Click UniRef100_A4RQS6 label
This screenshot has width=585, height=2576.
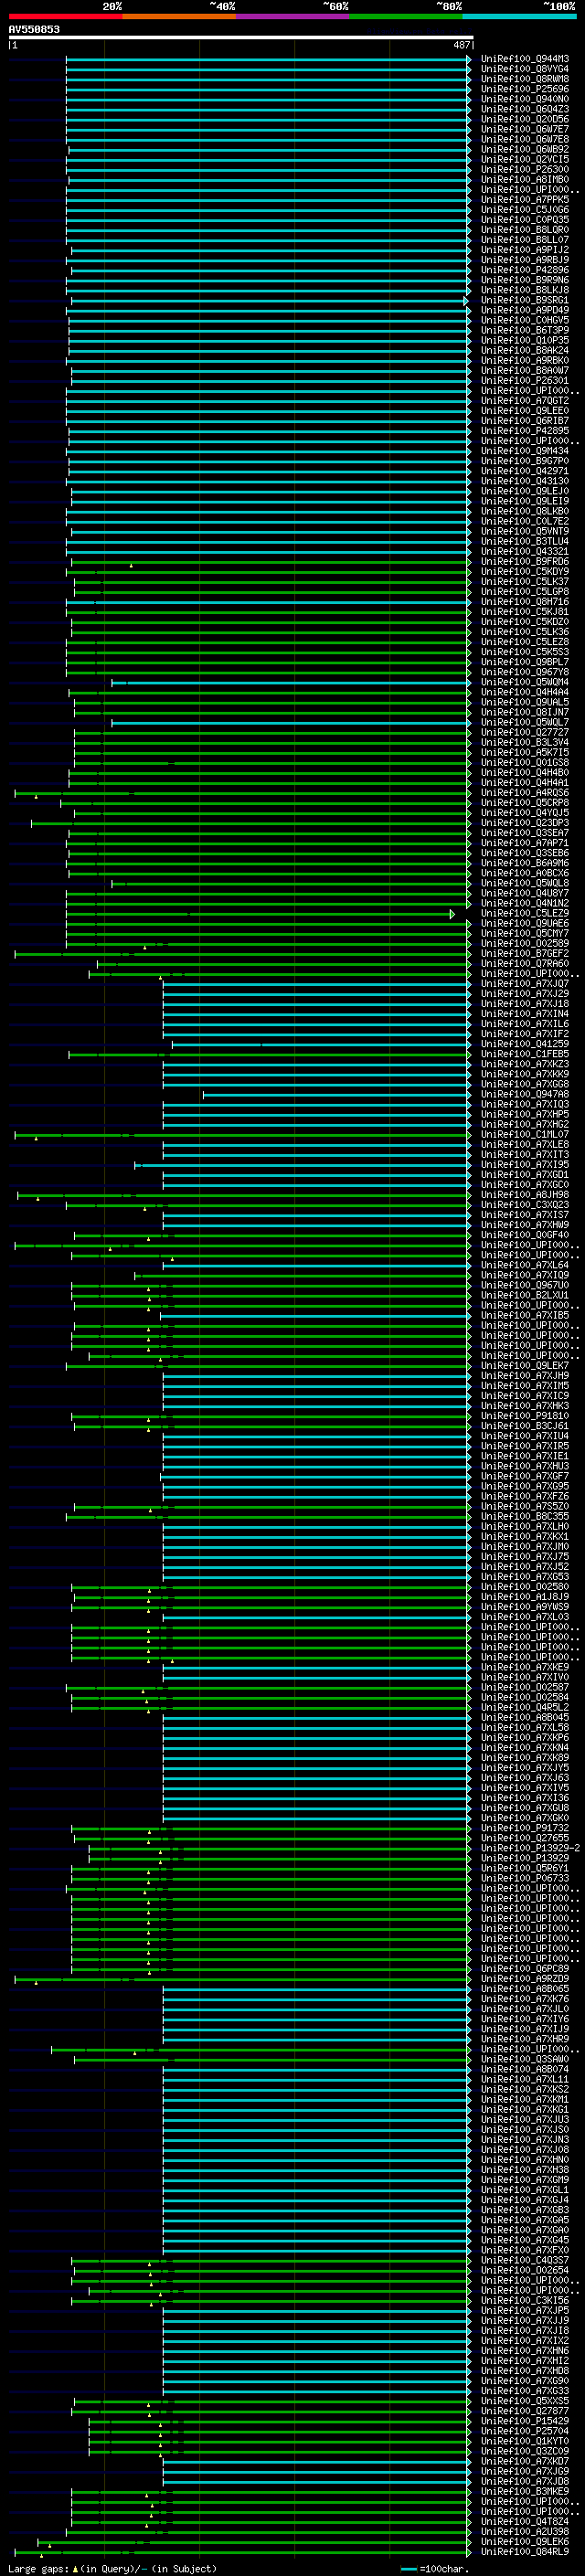click(x=524, y=793)
